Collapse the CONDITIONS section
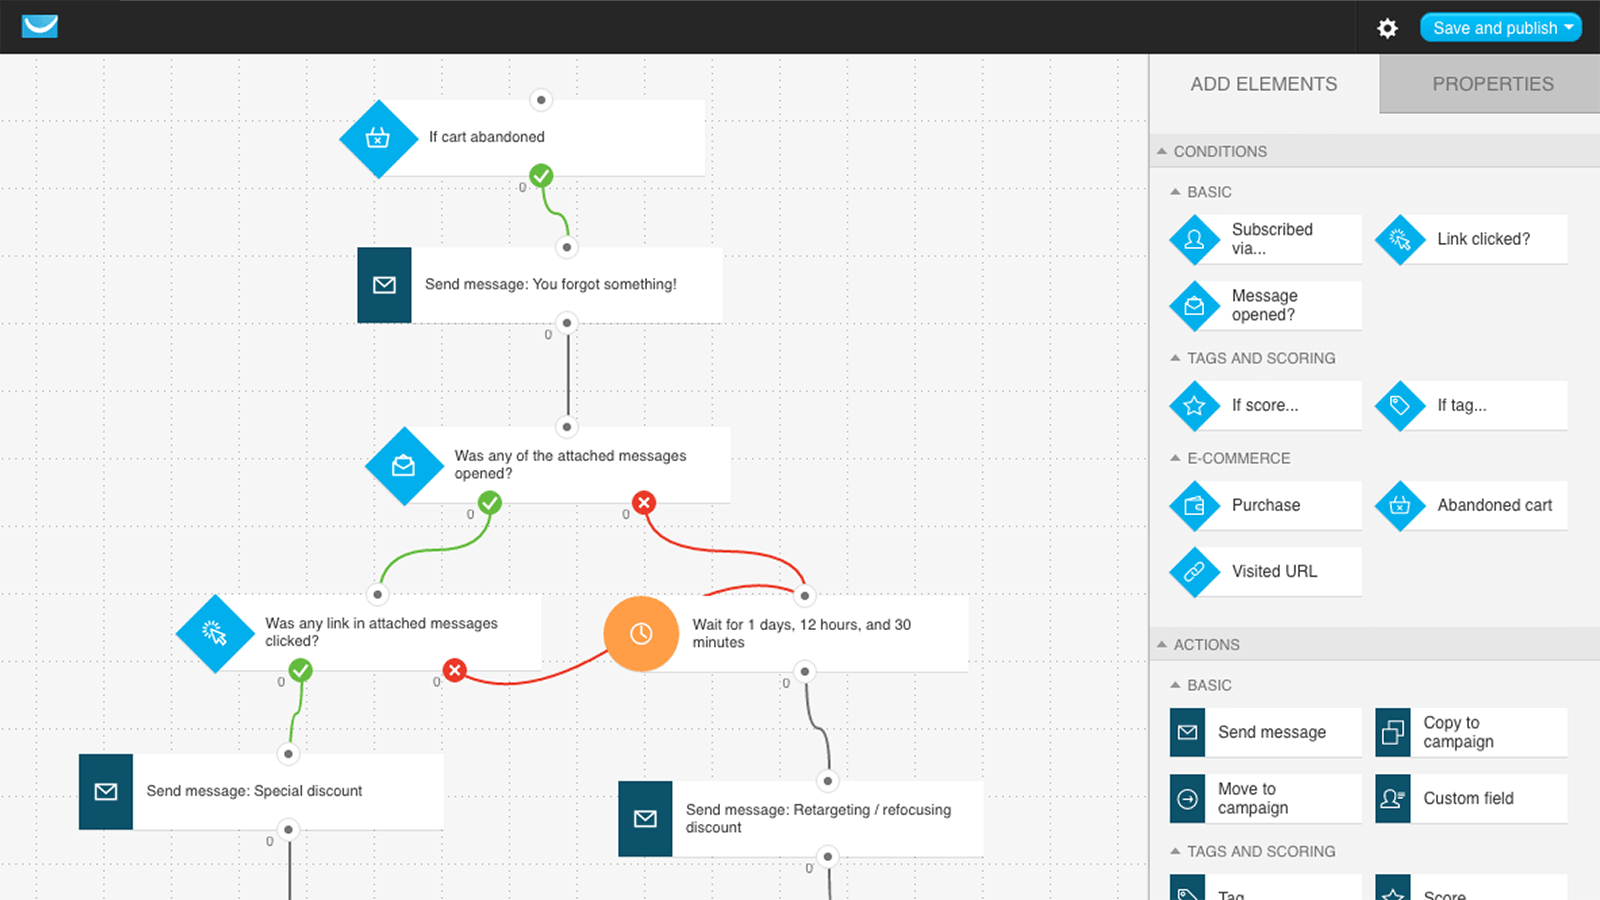The width and height of the screenshot is (1600, 900). pos(1162,151)
